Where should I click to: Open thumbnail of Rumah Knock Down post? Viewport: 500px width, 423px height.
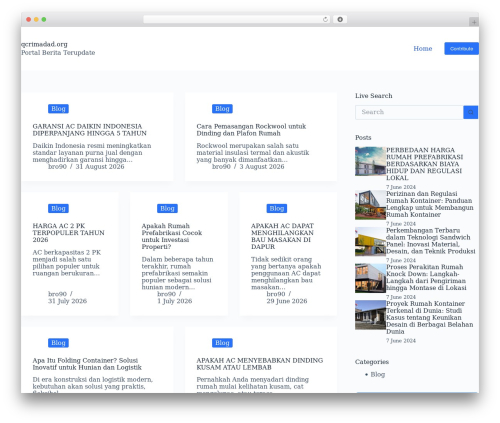click(370, 278)
